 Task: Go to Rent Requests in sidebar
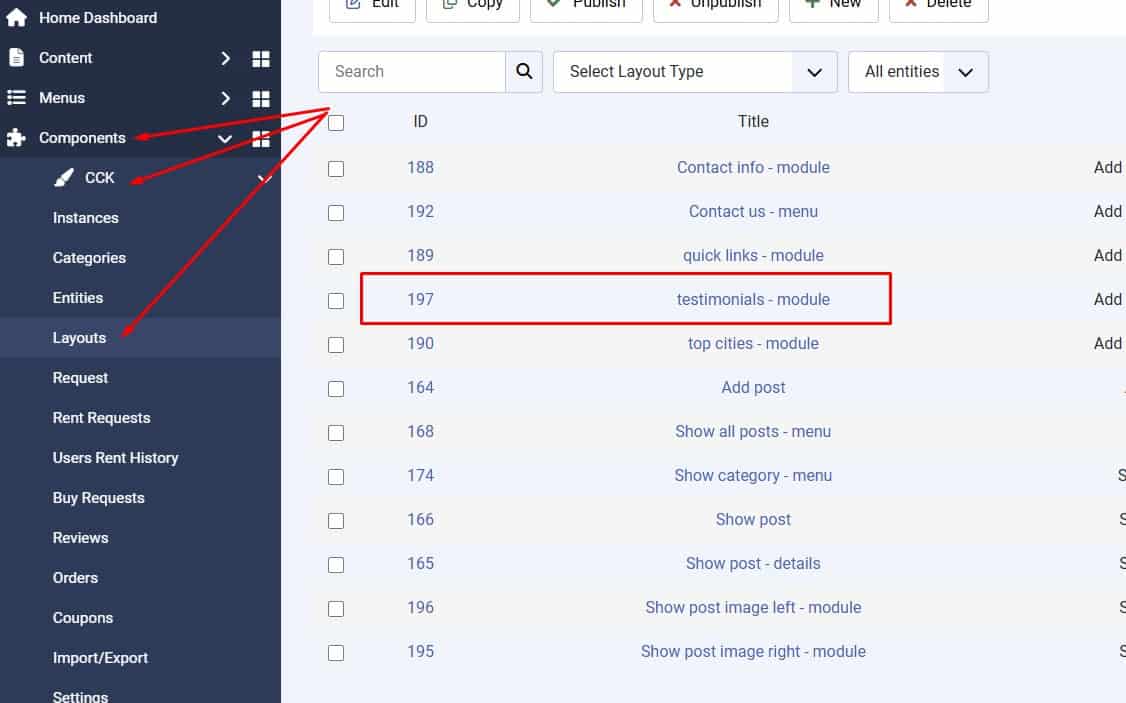101,418
